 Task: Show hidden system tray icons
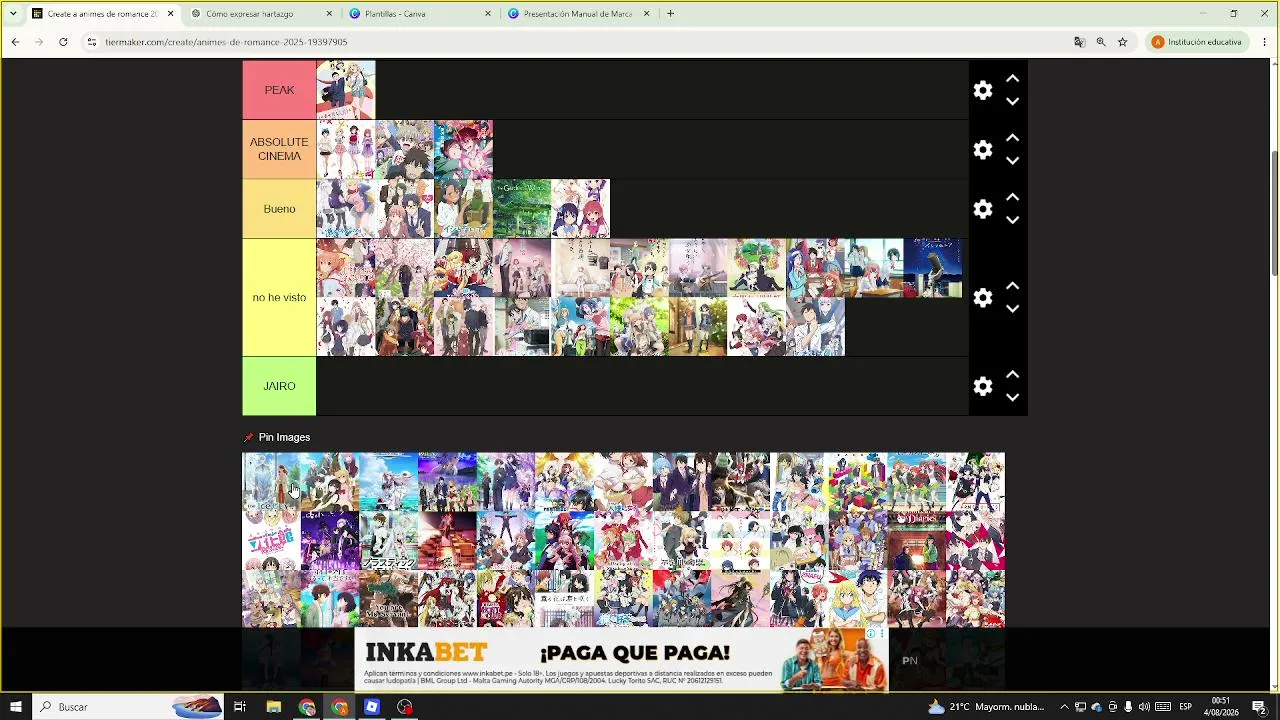coord(1064,707)
